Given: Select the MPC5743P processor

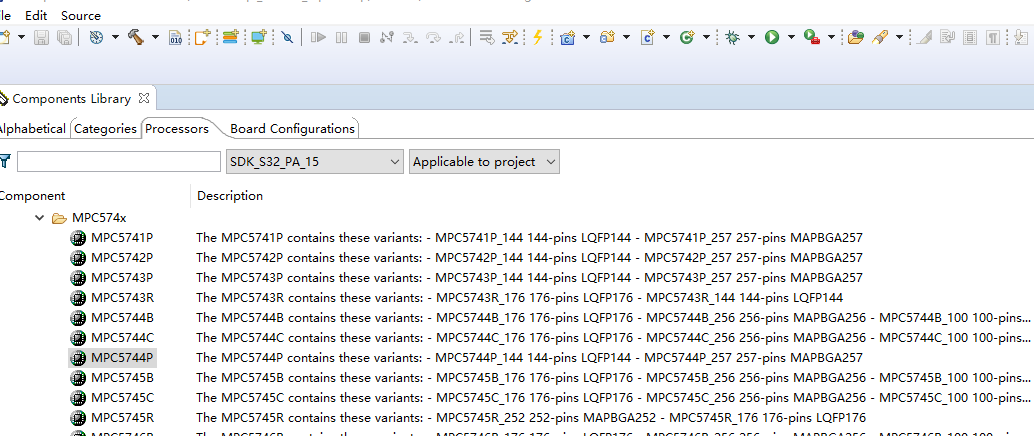Looking at the screenshot, I should coord(122,278).
